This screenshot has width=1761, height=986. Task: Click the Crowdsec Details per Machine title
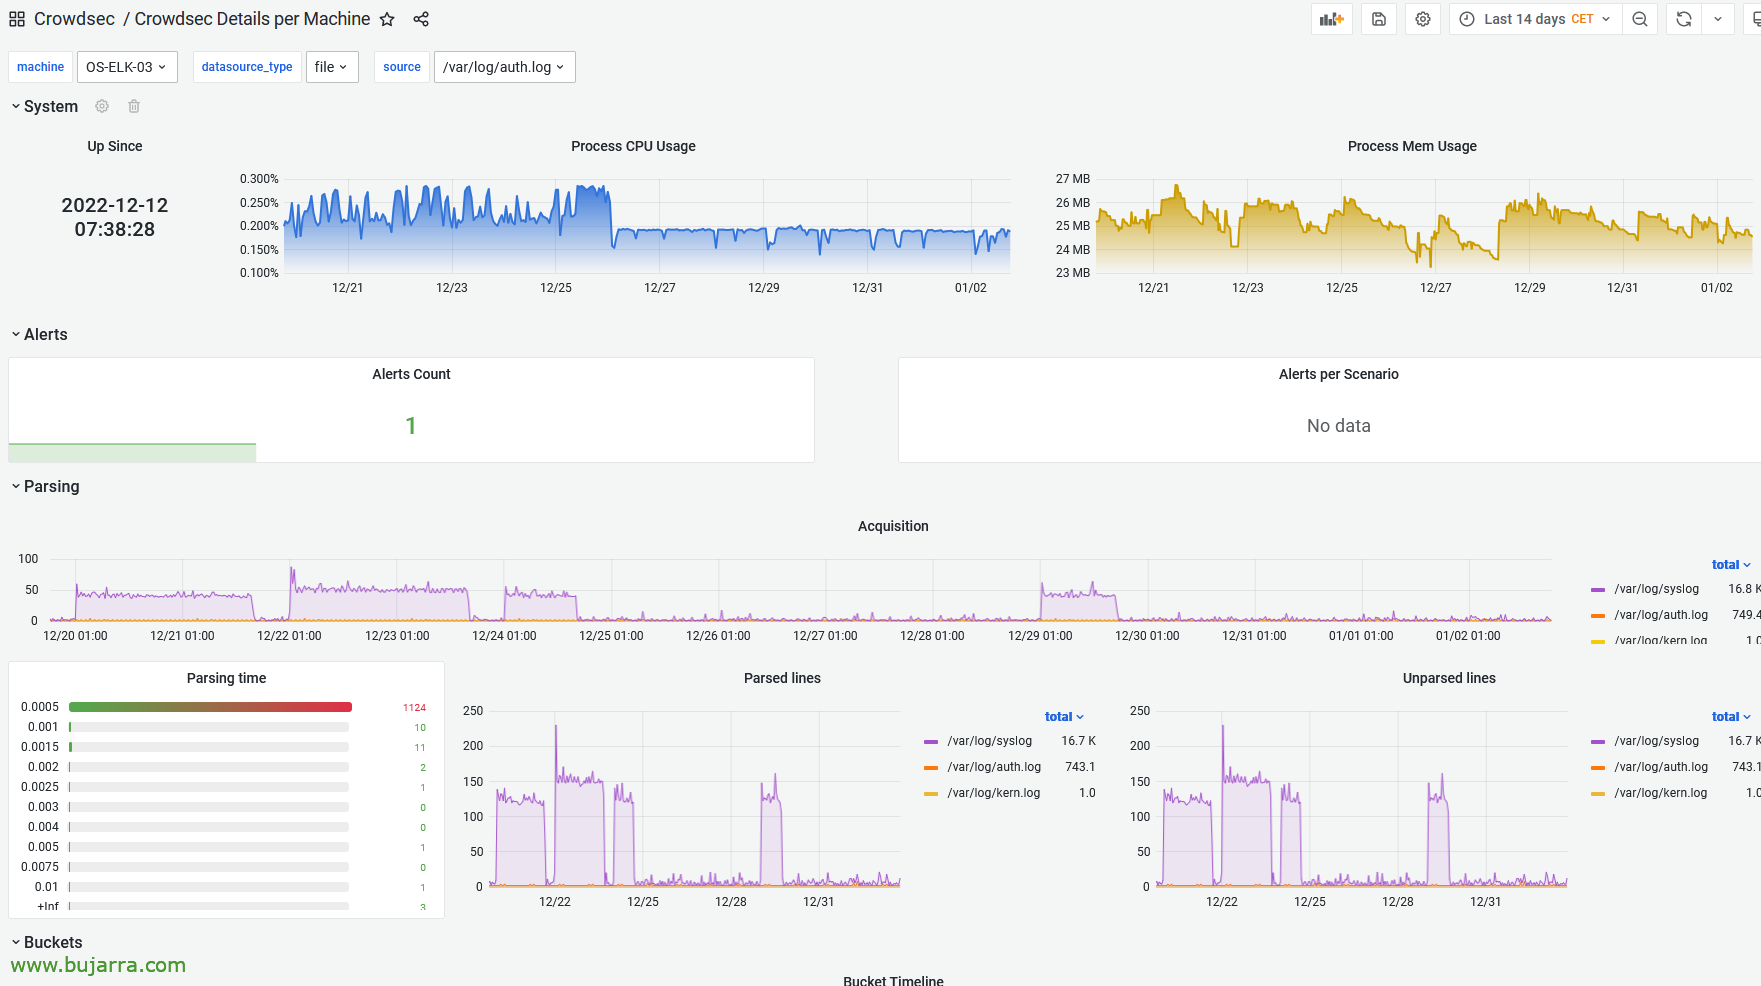tap(252, 19)
